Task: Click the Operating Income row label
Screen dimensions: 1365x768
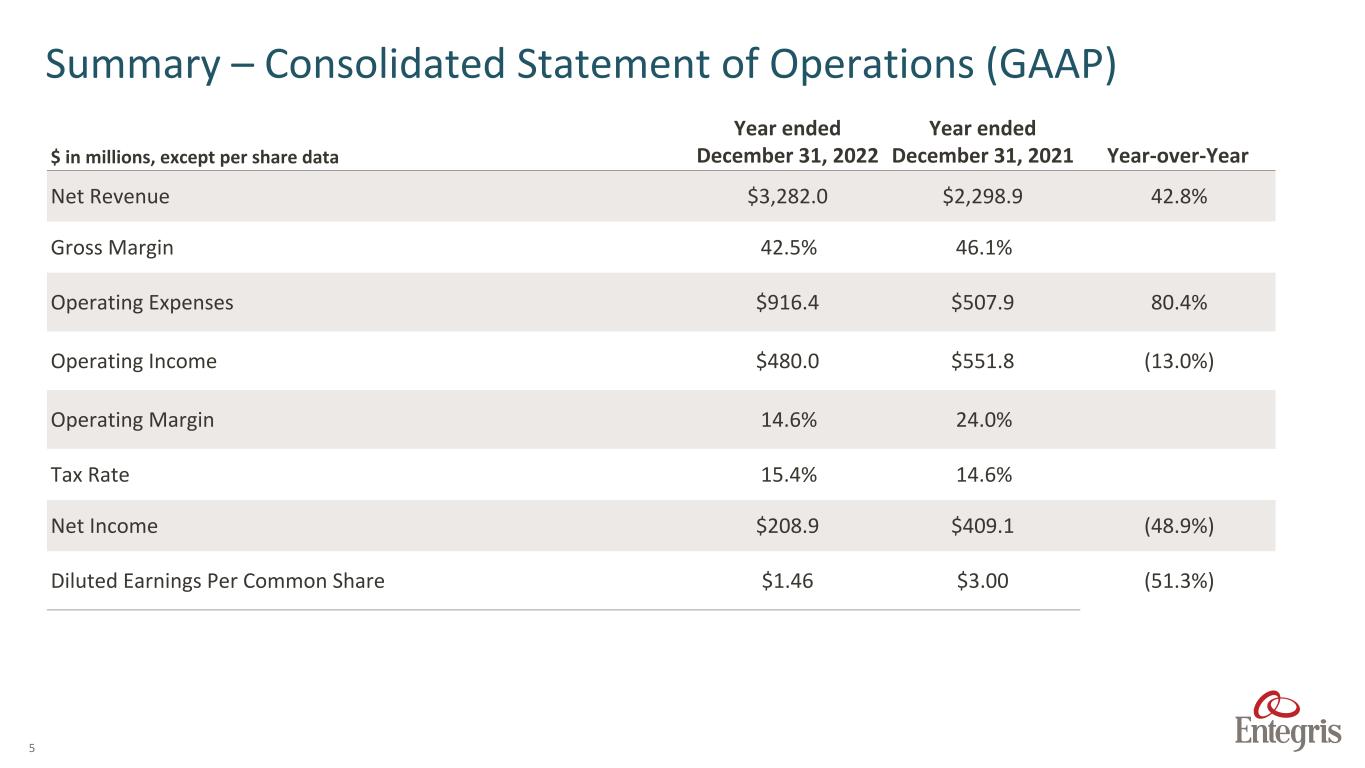Action: (134, 362)
